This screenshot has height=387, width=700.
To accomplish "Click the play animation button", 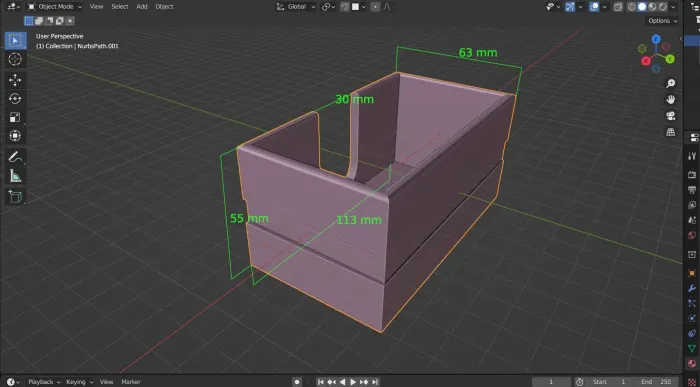I will point(353,382).
